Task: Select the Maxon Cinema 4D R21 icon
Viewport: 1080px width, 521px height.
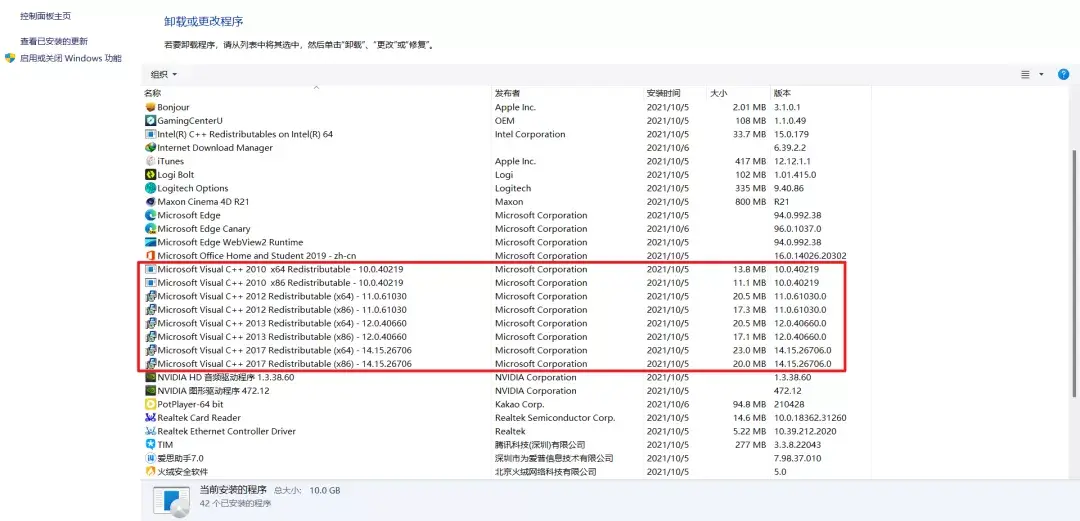Action: 151,202
